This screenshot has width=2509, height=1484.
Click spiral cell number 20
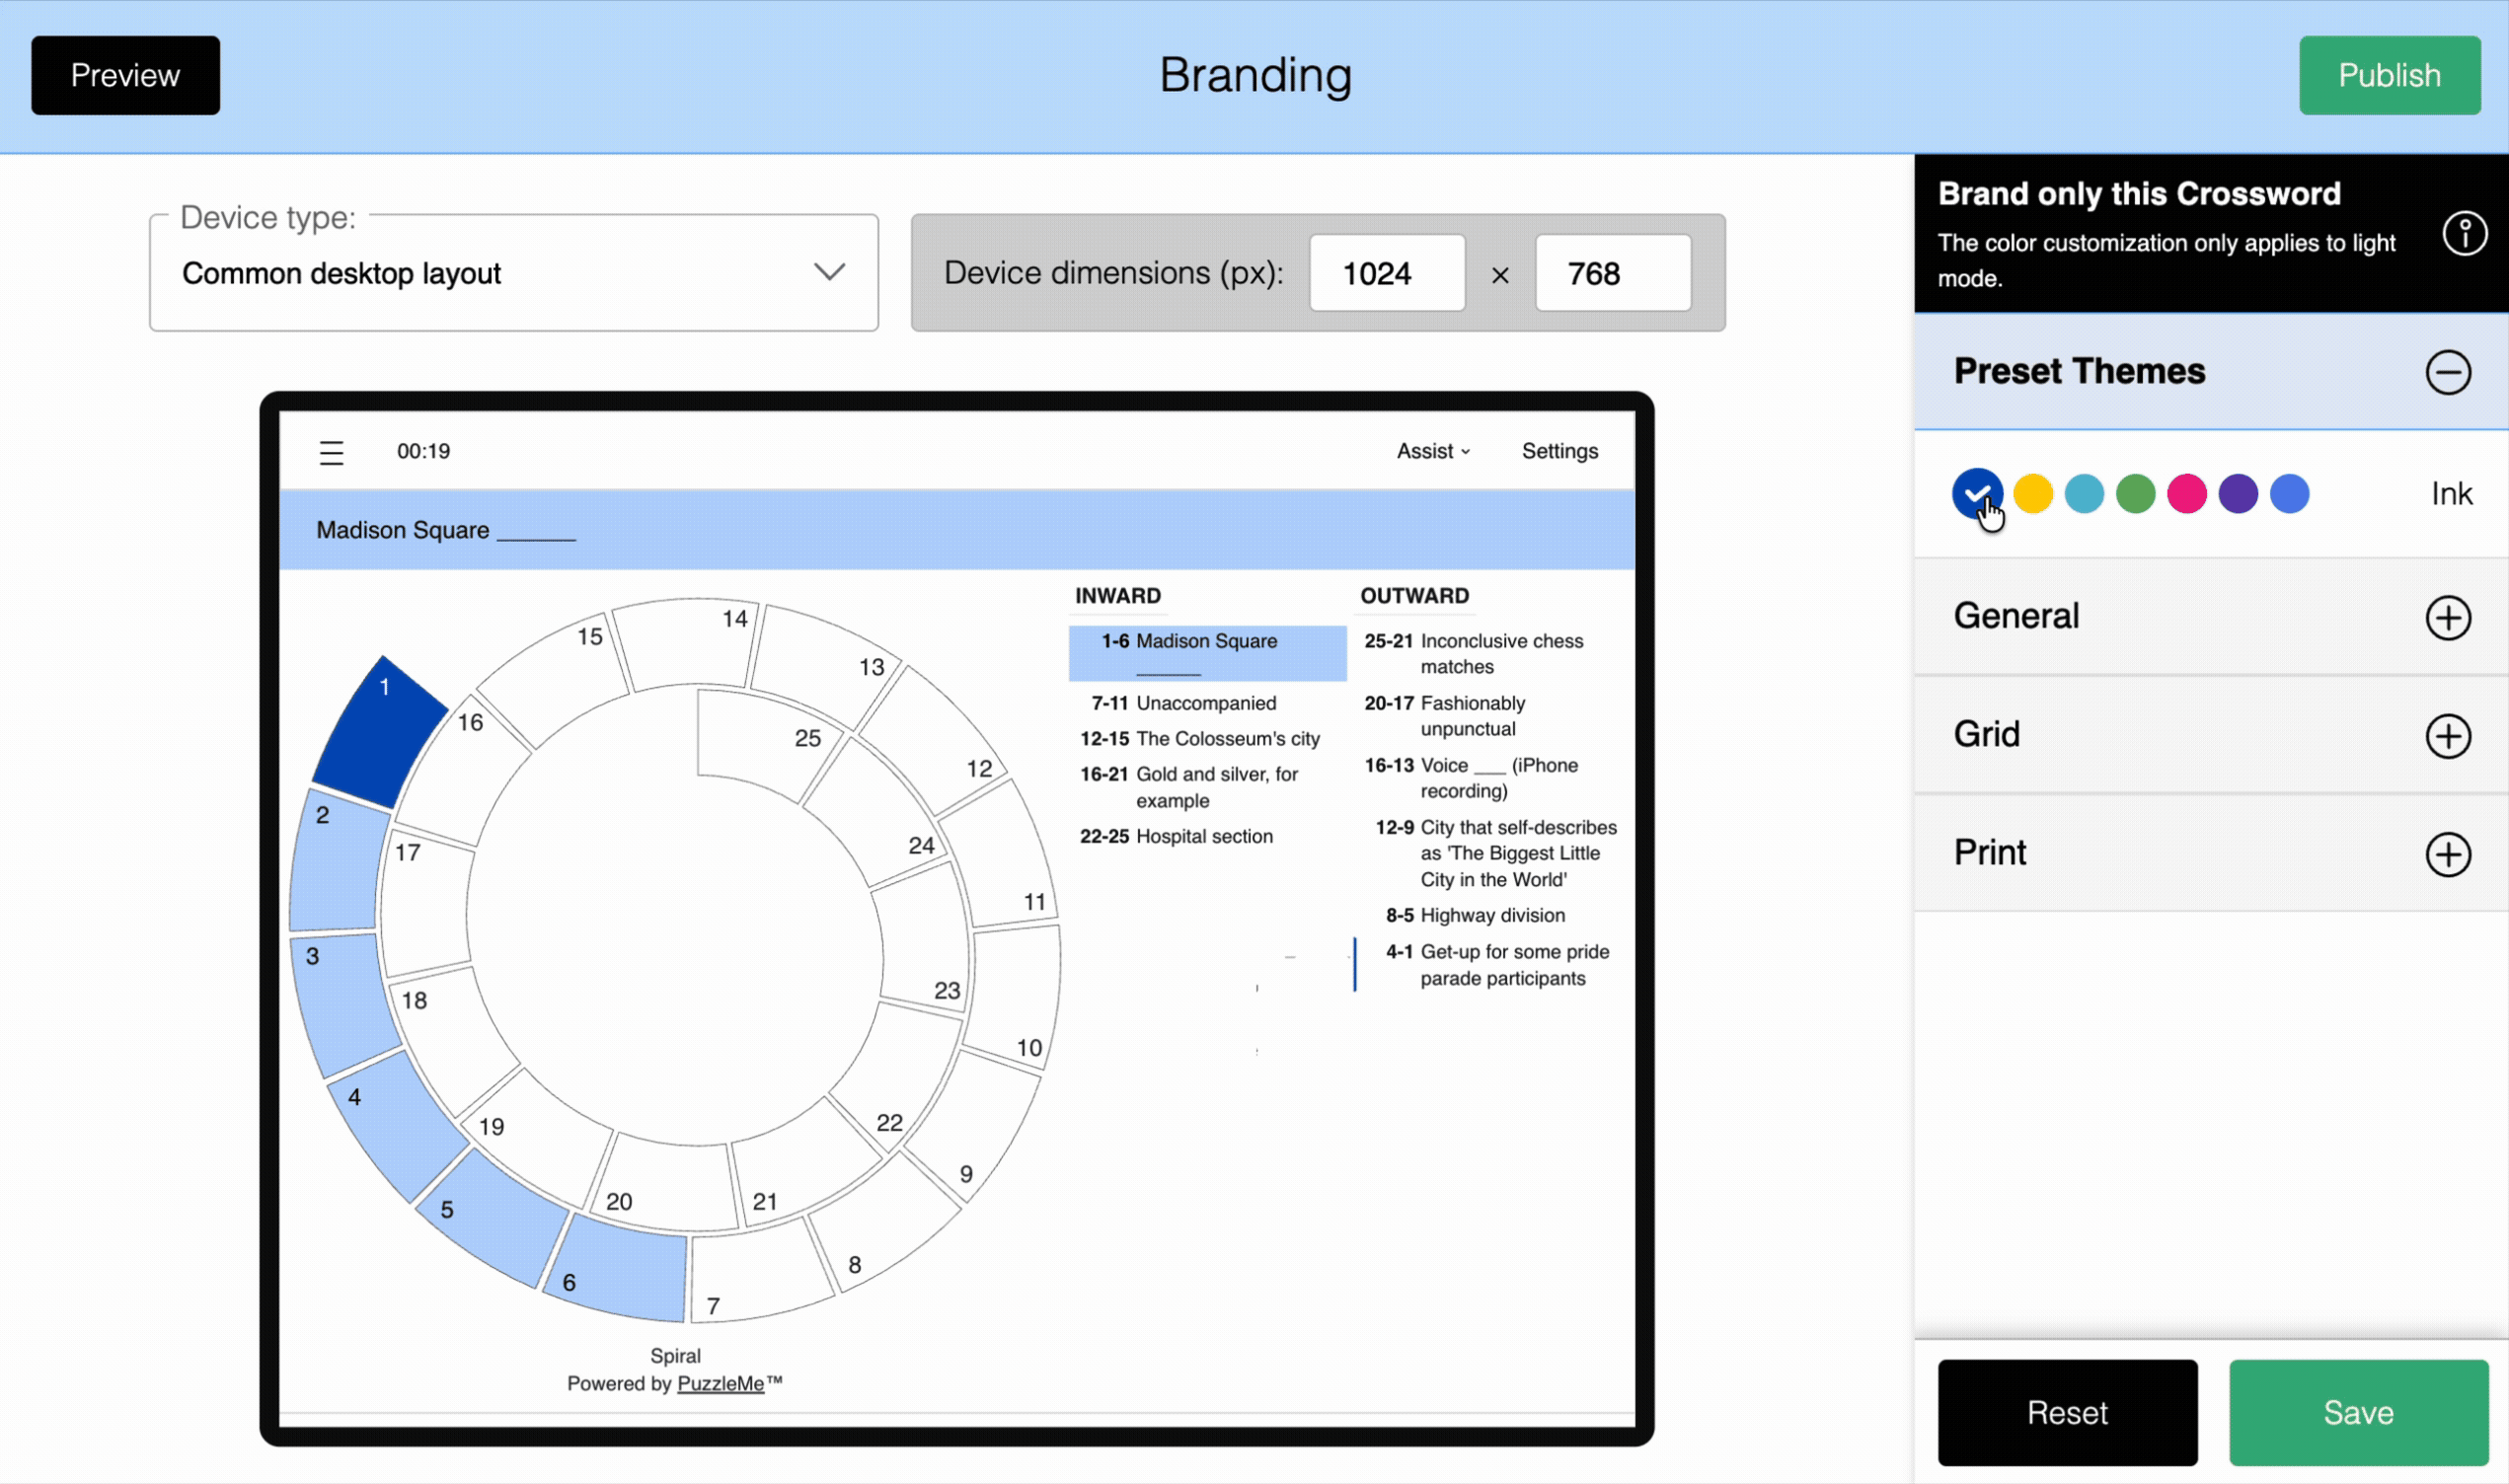click(665, 1183)
